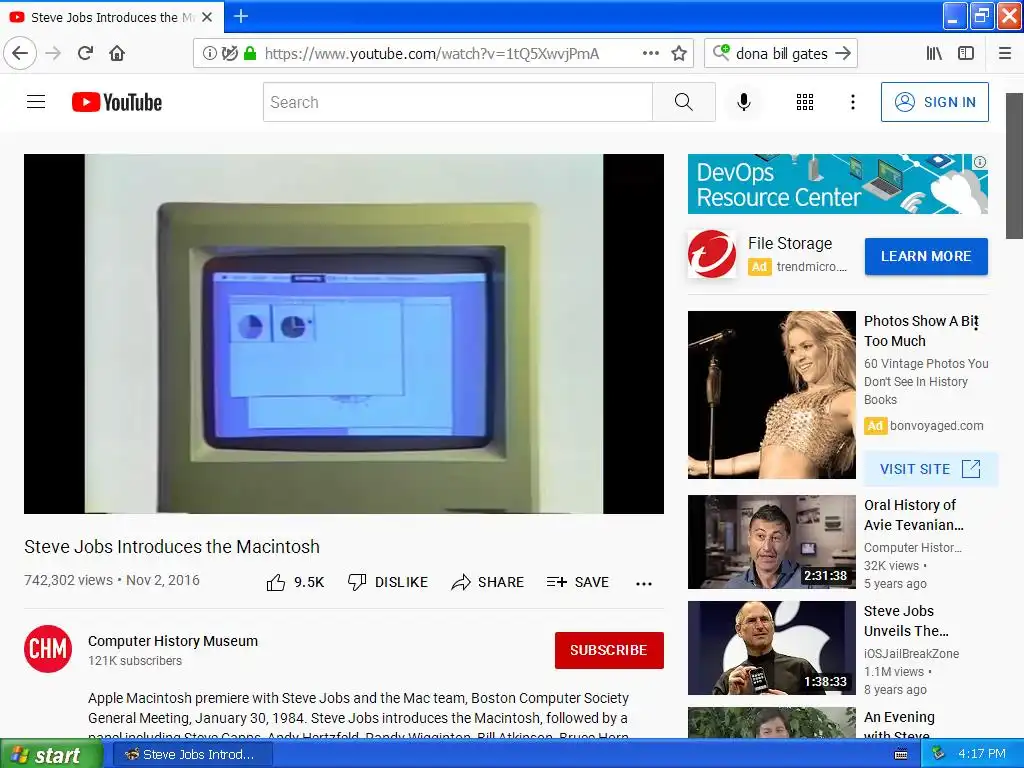Click the SHARE arrow button
1024x768 pixels.
(487, 582)
